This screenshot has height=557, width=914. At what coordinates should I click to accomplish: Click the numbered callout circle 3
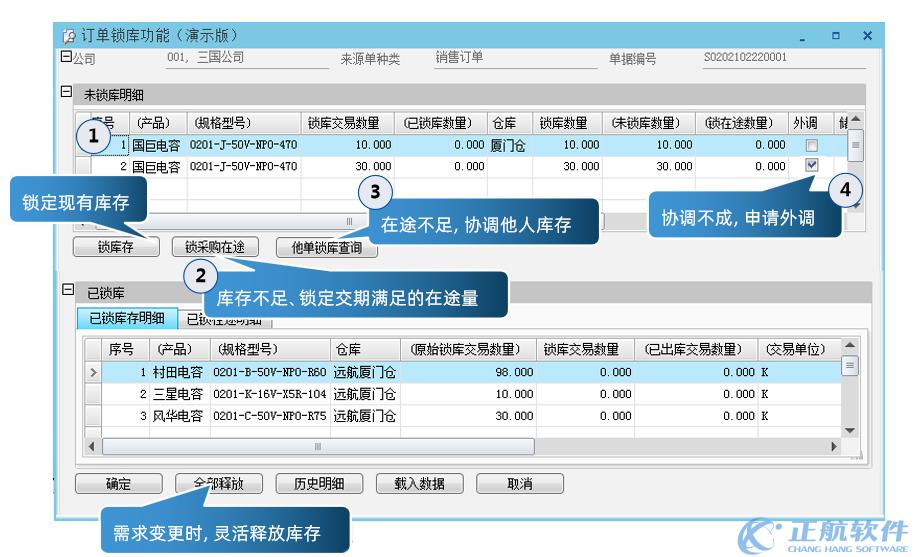375,190
